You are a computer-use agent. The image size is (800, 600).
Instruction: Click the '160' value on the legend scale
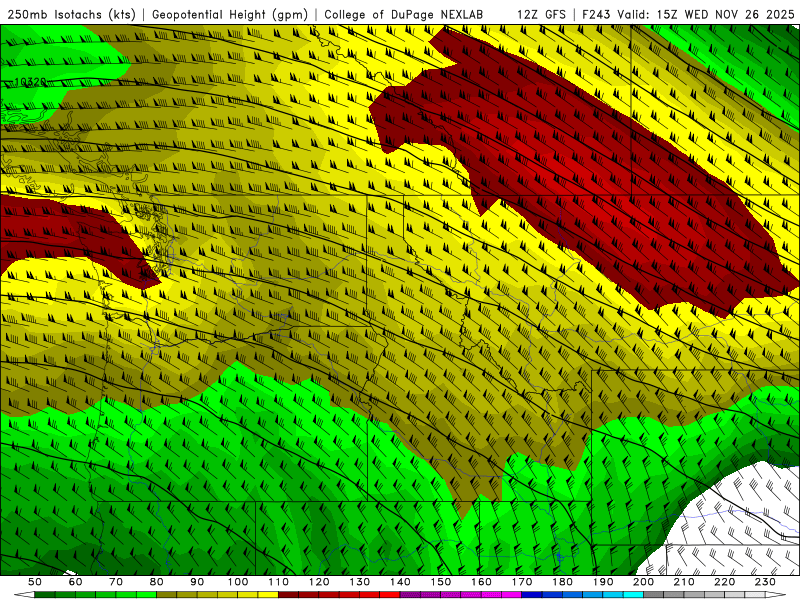pos(482,582)
